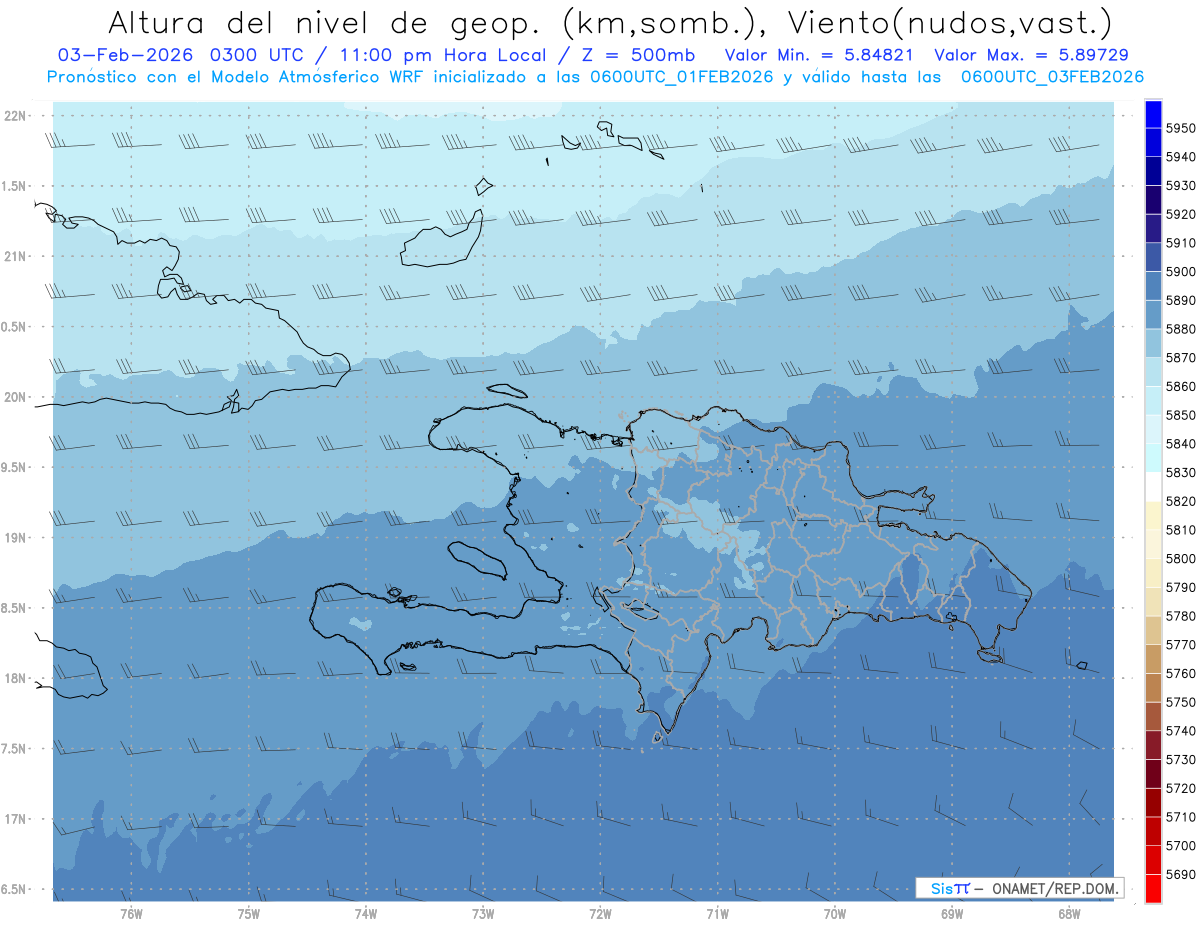This screenshot has height=927, width=1200.
Task: Click the 'ONAMET/REP.DOM.' credit label
Action: (x=1055, y=888)
